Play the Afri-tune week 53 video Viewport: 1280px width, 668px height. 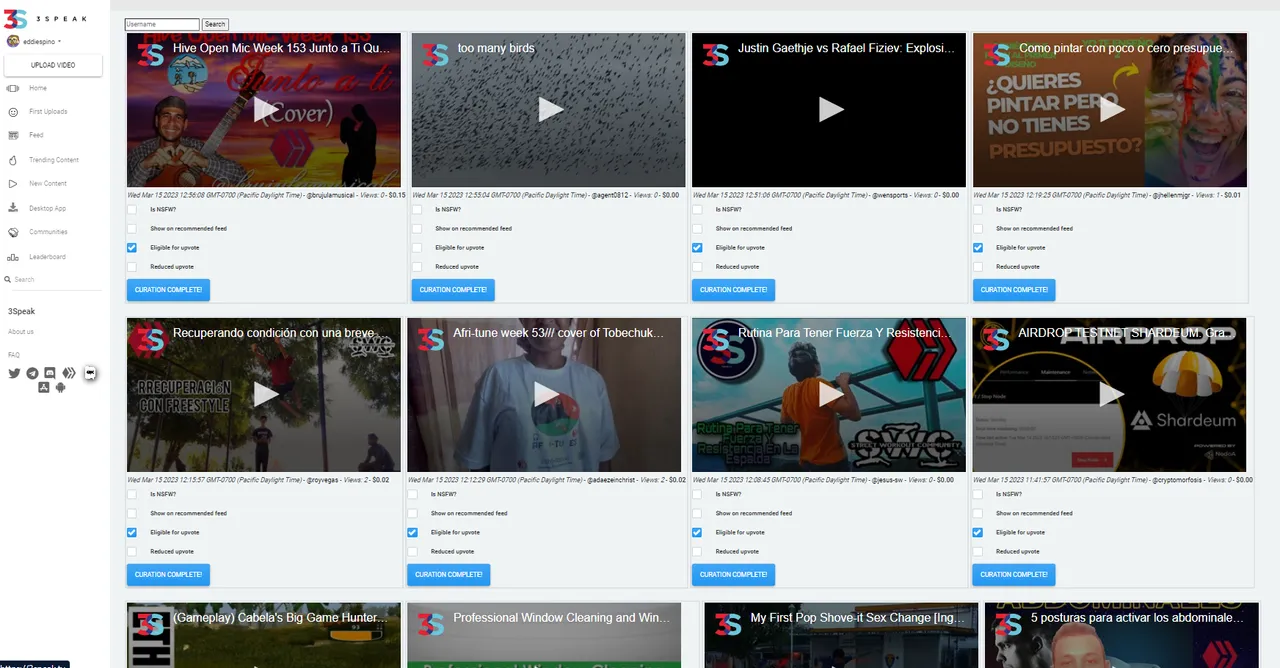545,394
